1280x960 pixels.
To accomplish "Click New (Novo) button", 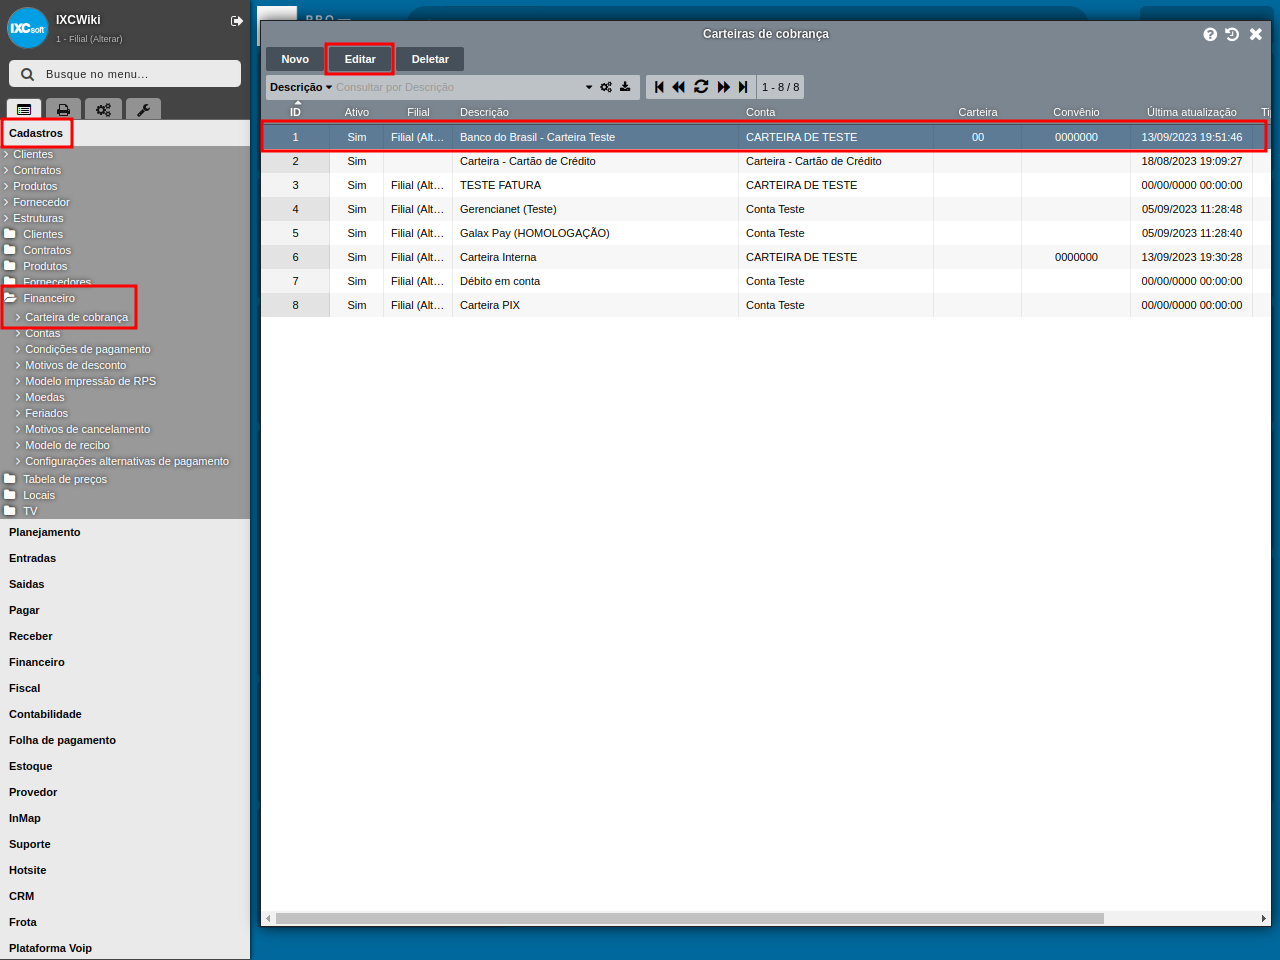I will click(295, 59).
